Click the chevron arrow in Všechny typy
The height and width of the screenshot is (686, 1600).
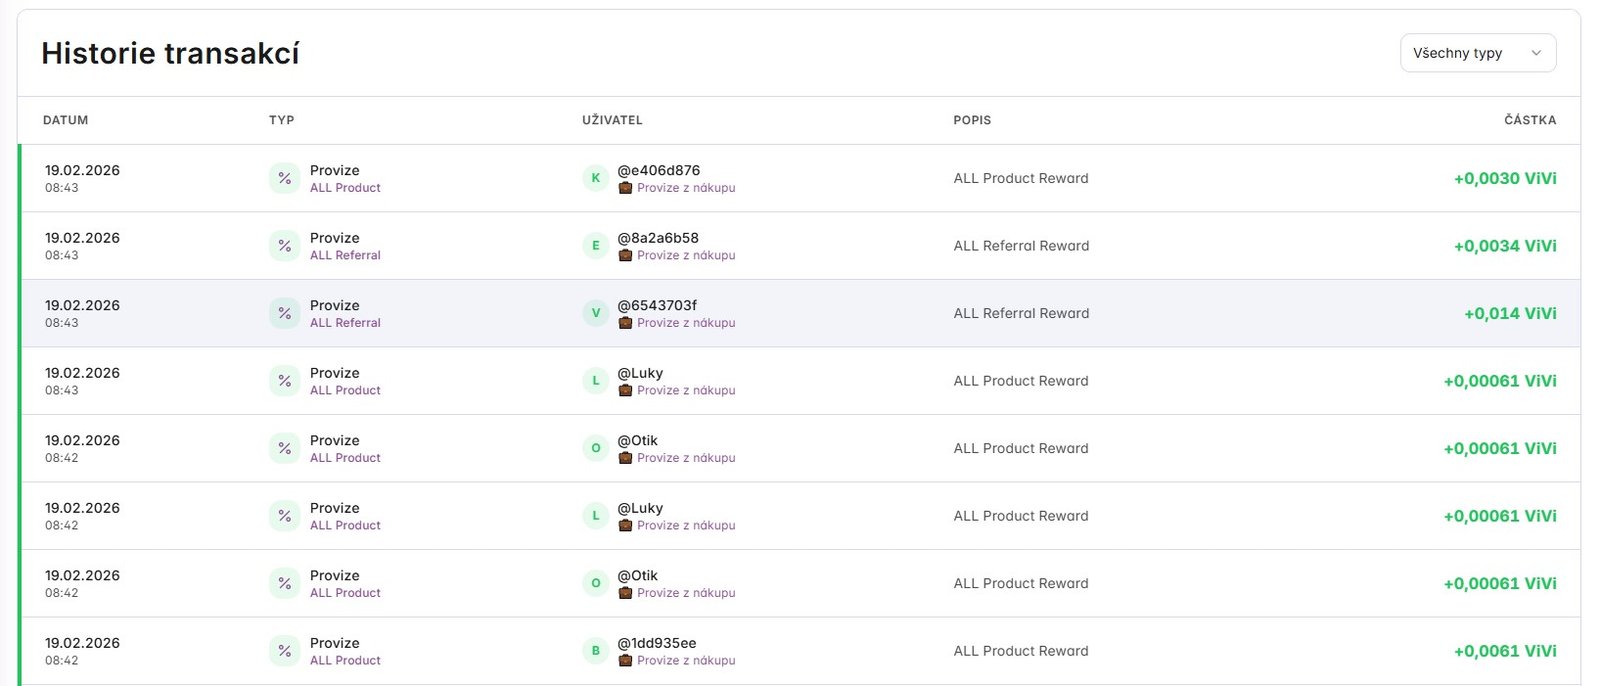(1536, 53)
